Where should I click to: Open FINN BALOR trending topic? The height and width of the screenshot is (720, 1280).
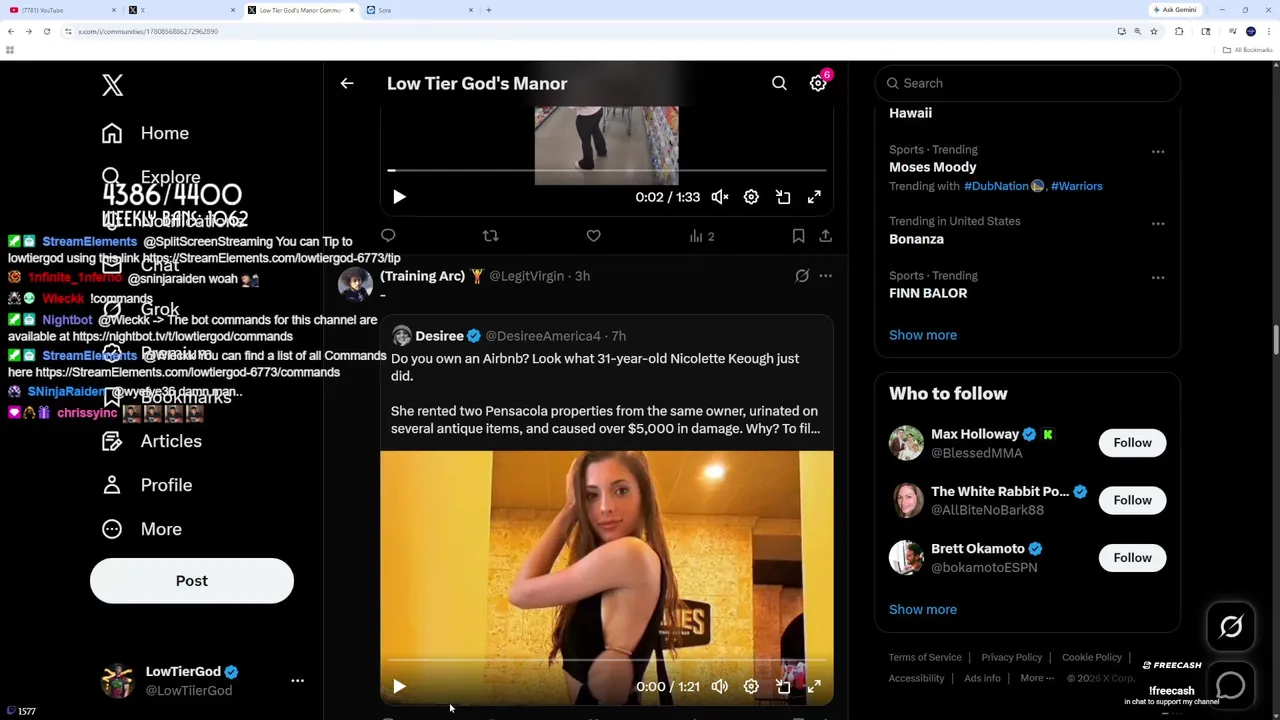[928, 293]
